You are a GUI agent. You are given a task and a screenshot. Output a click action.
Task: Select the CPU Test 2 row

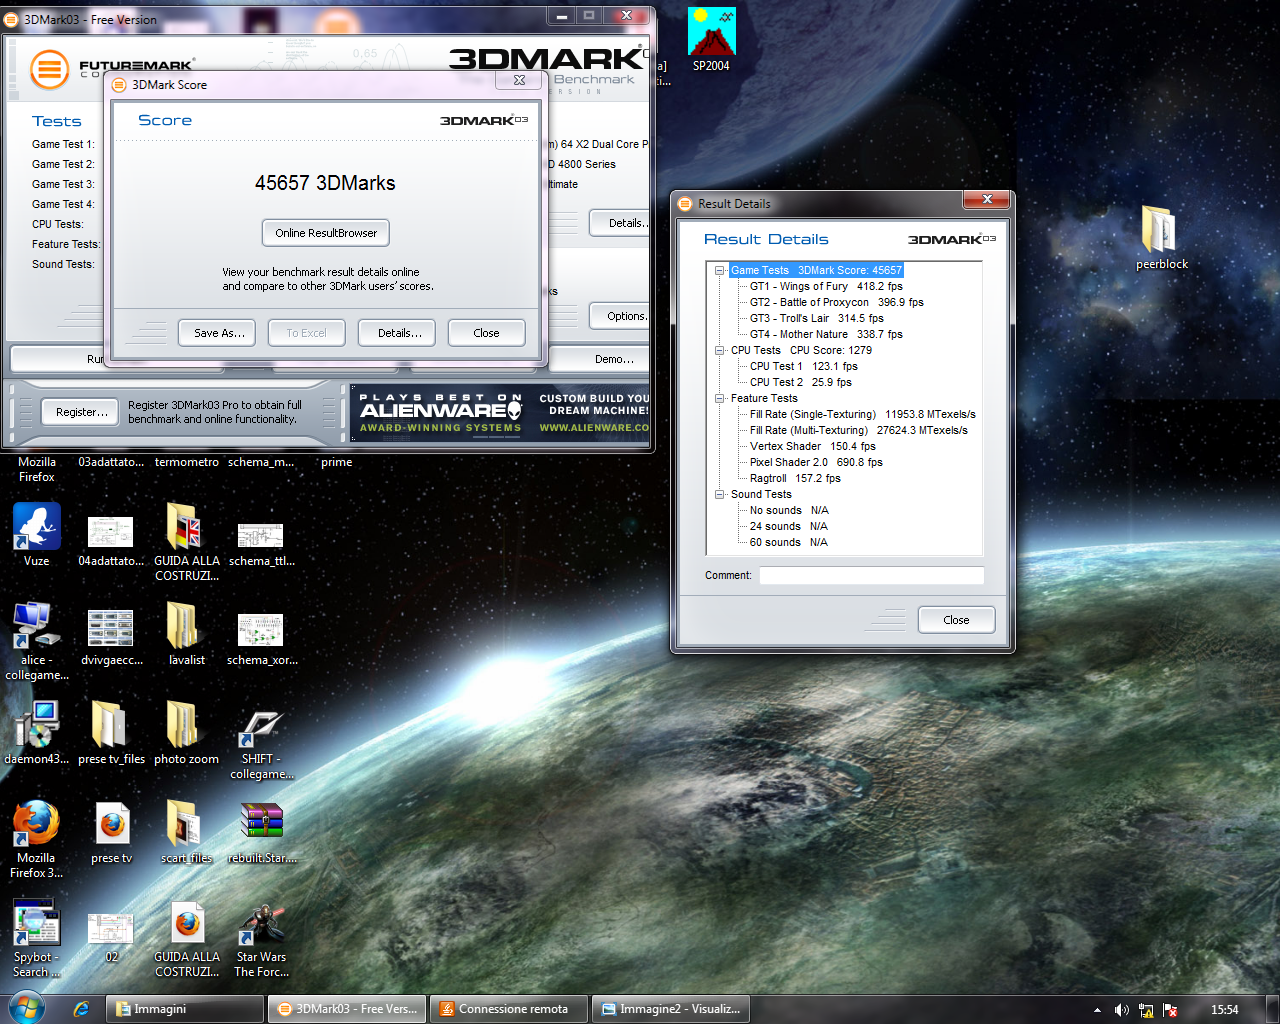click(x=801, y=382)
